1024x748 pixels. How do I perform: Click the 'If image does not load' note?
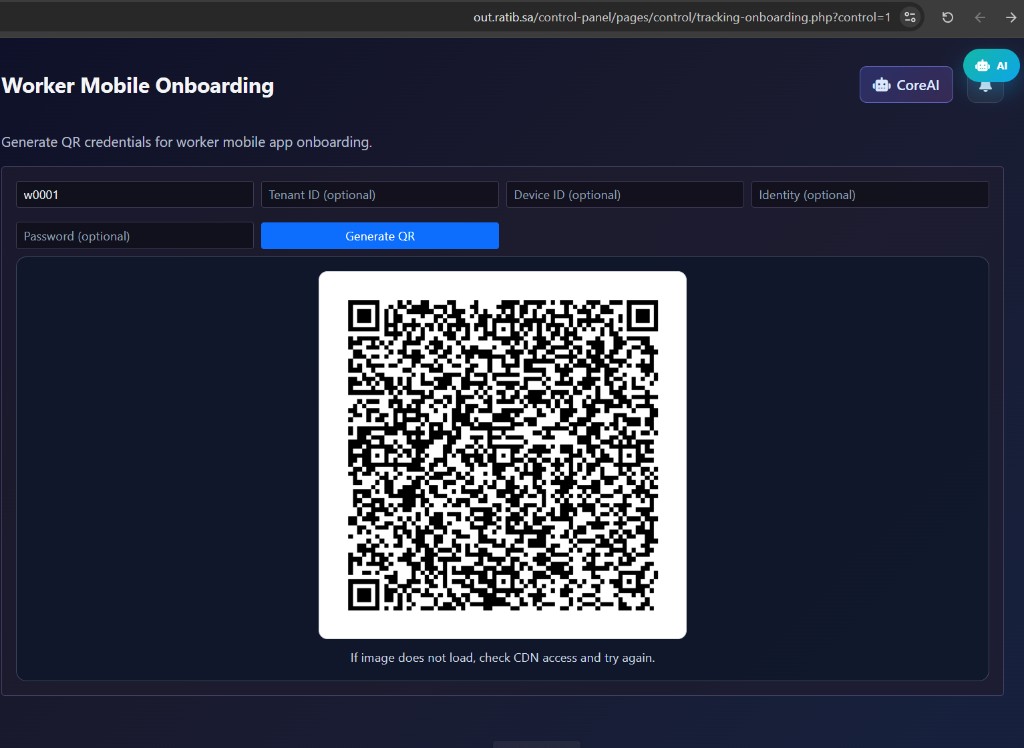pyautogui.click(x=502, y=658)
